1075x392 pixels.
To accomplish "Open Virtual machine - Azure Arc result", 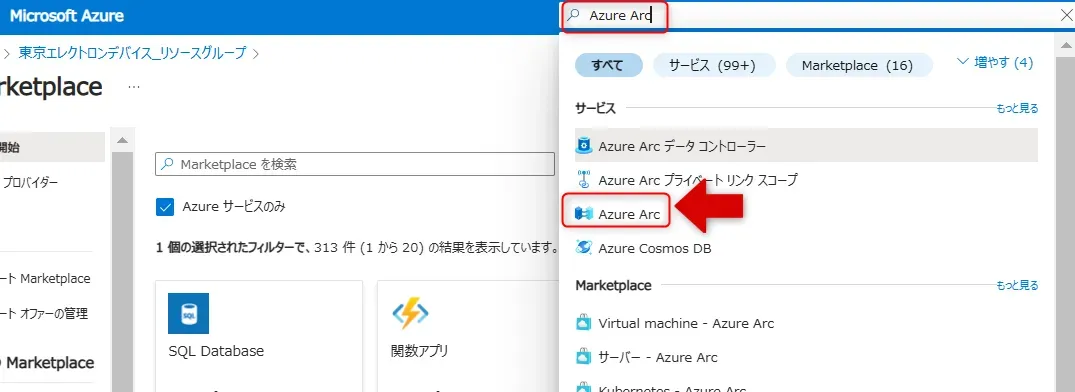I will [806, 323].
